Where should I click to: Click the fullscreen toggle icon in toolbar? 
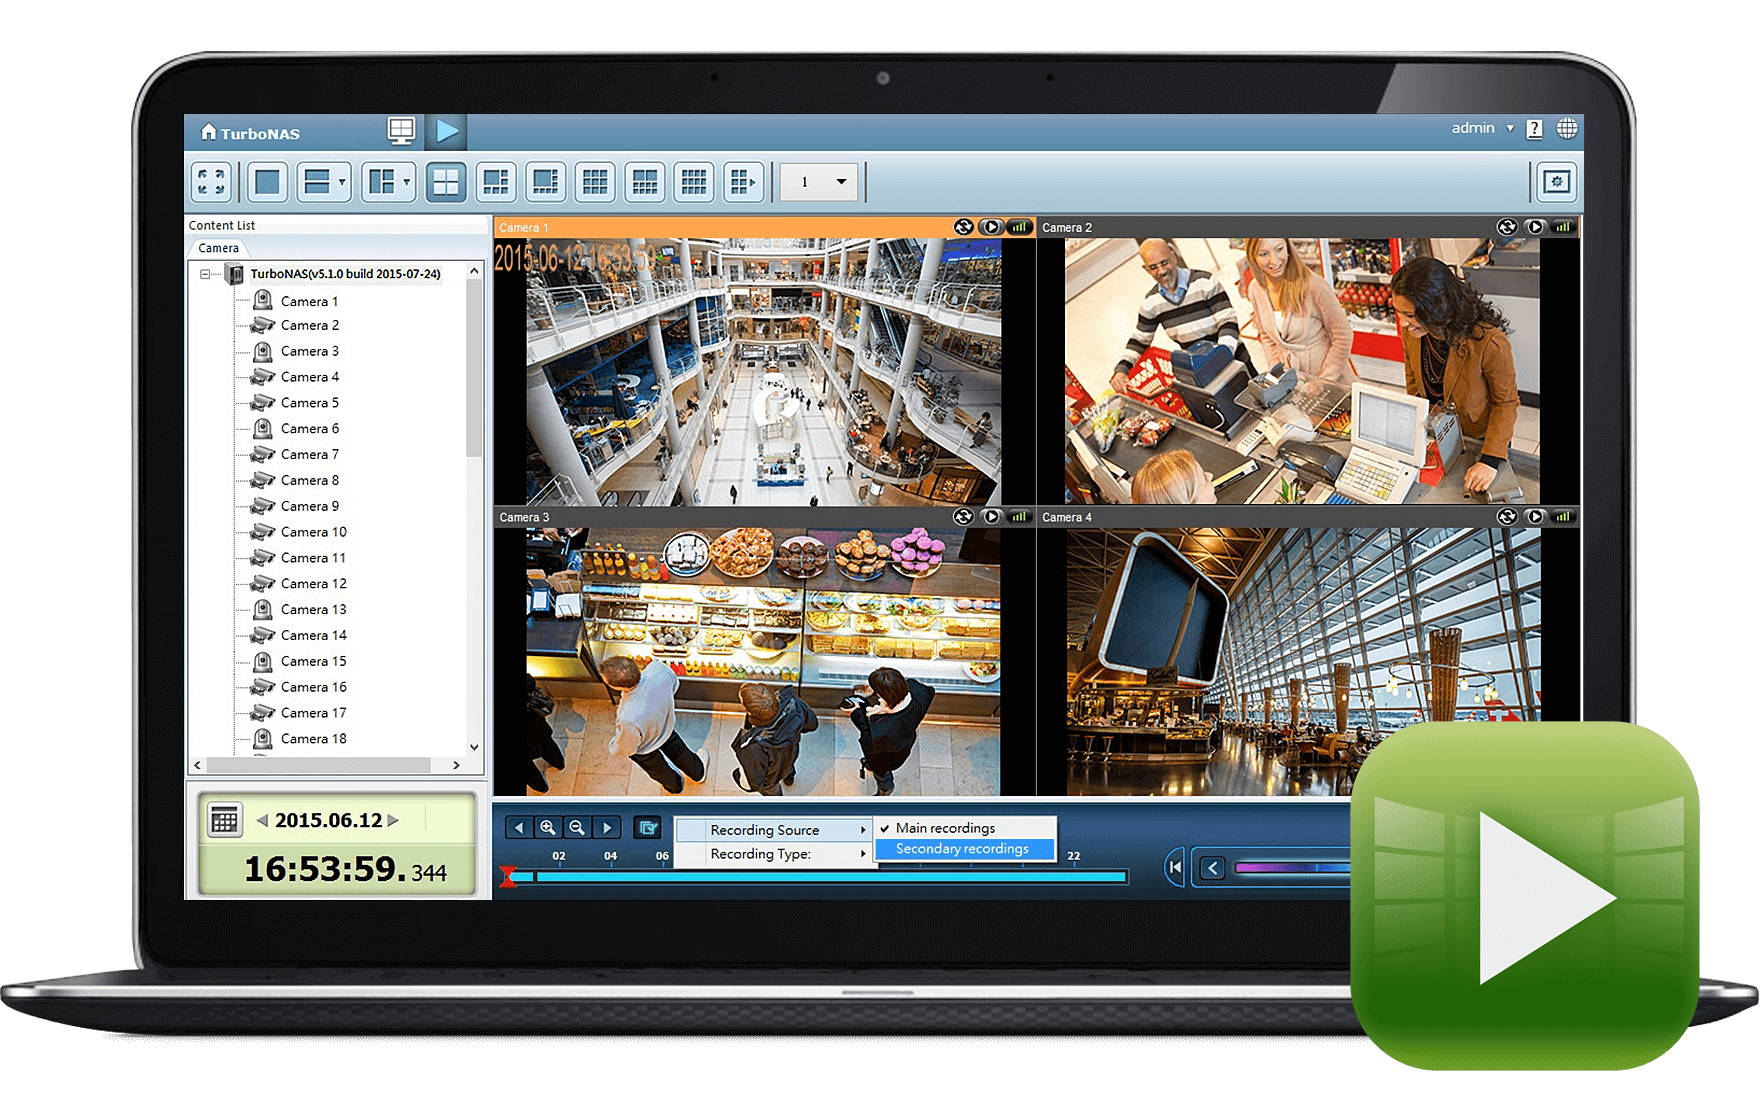coord(211,182)
